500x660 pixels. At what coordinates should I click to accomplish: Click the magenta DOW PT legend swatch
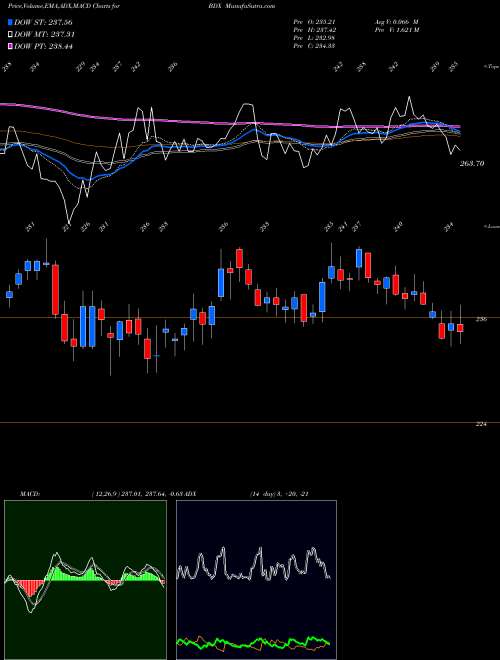11,46
